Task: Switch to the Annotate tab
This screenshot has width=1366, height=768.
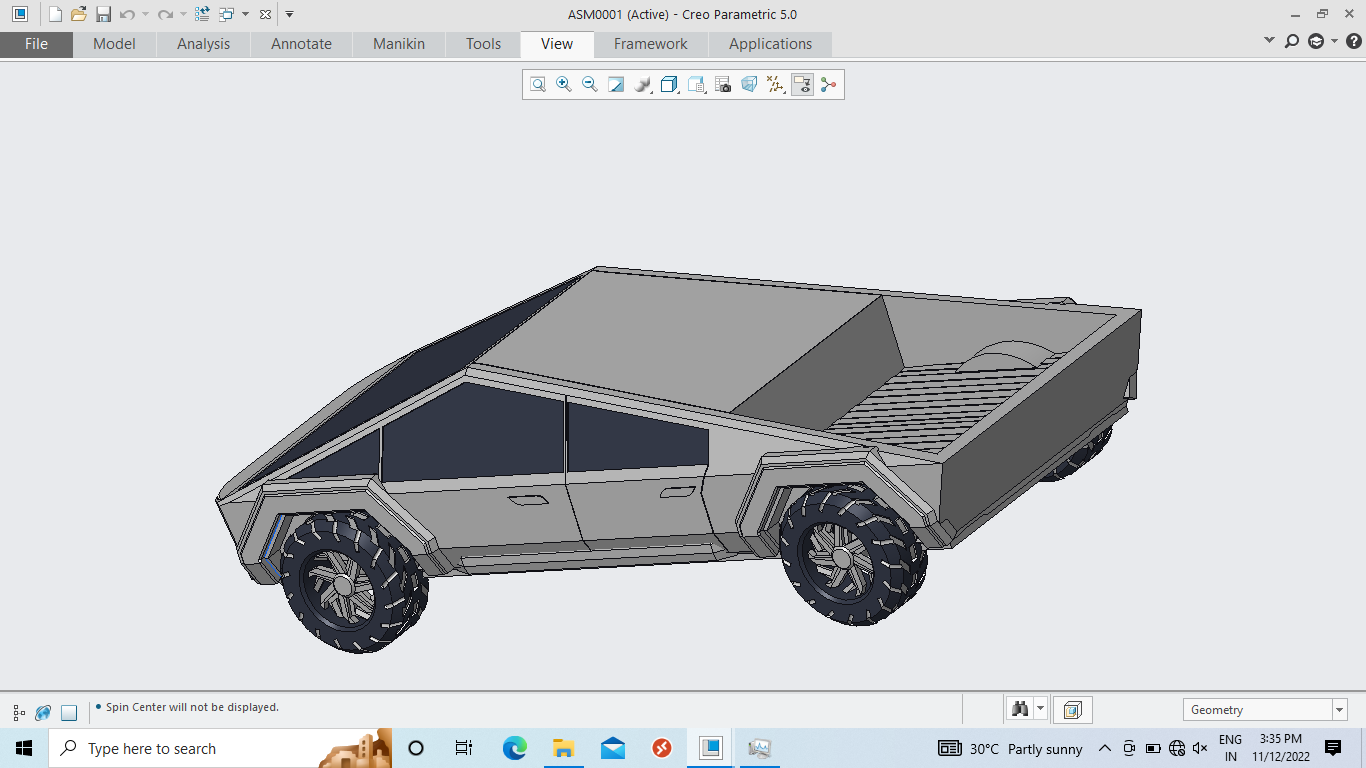Action: (301, 44)
